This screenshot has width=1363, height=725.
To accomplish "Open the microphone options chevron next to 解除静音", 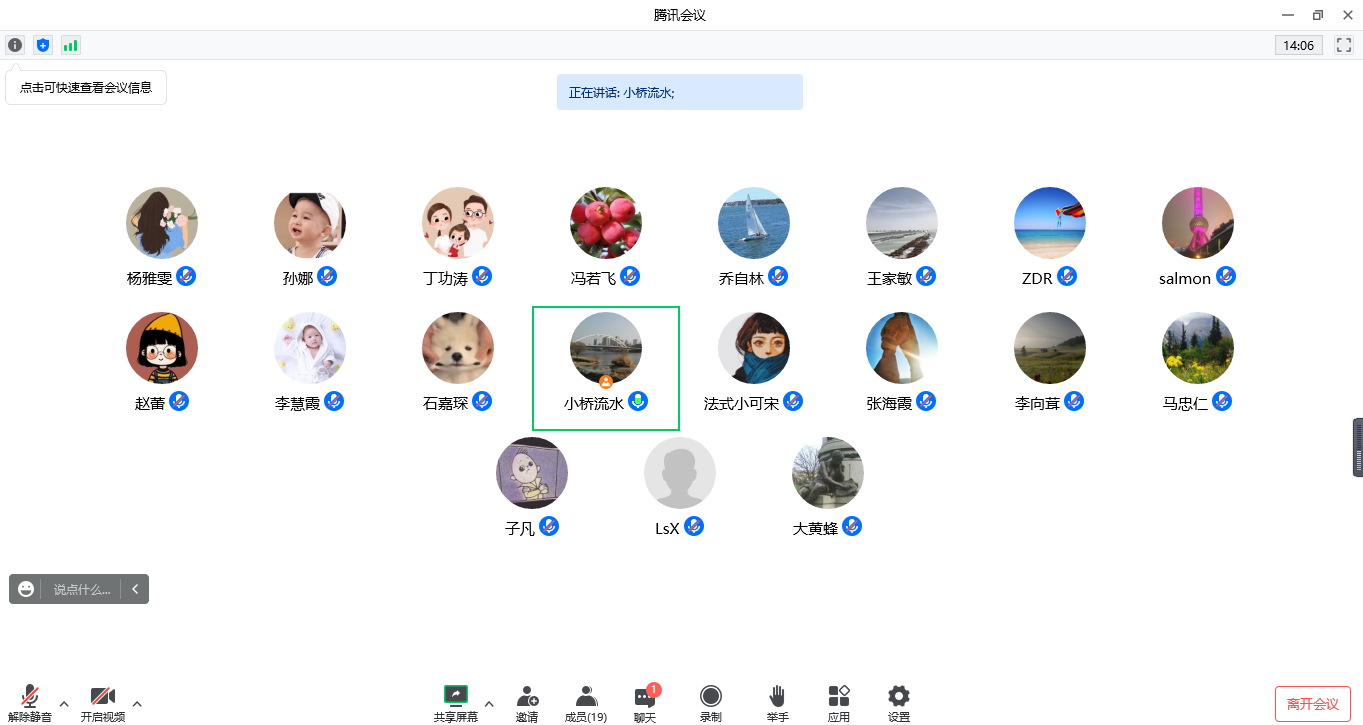I will (x=64, y=703).
